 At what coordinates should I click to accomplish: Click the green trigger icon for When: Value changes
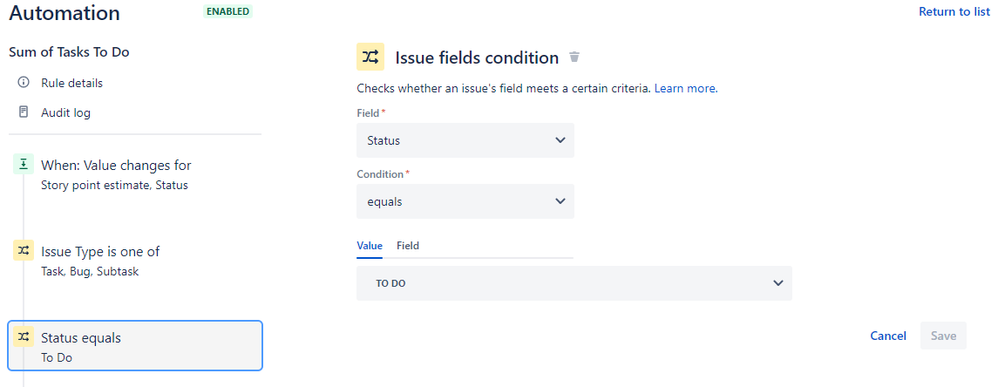pyautogui.click(x=24, y=165)
